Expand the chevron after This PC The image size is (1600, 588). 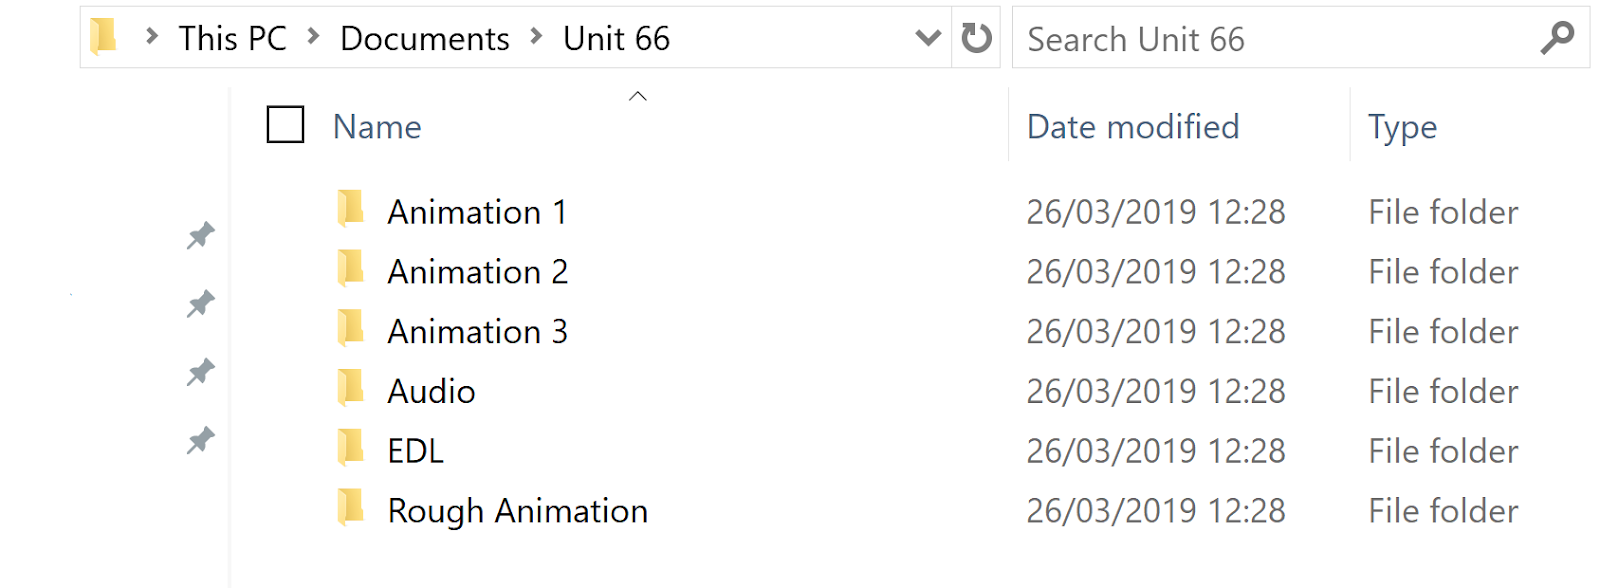point(314,37)
